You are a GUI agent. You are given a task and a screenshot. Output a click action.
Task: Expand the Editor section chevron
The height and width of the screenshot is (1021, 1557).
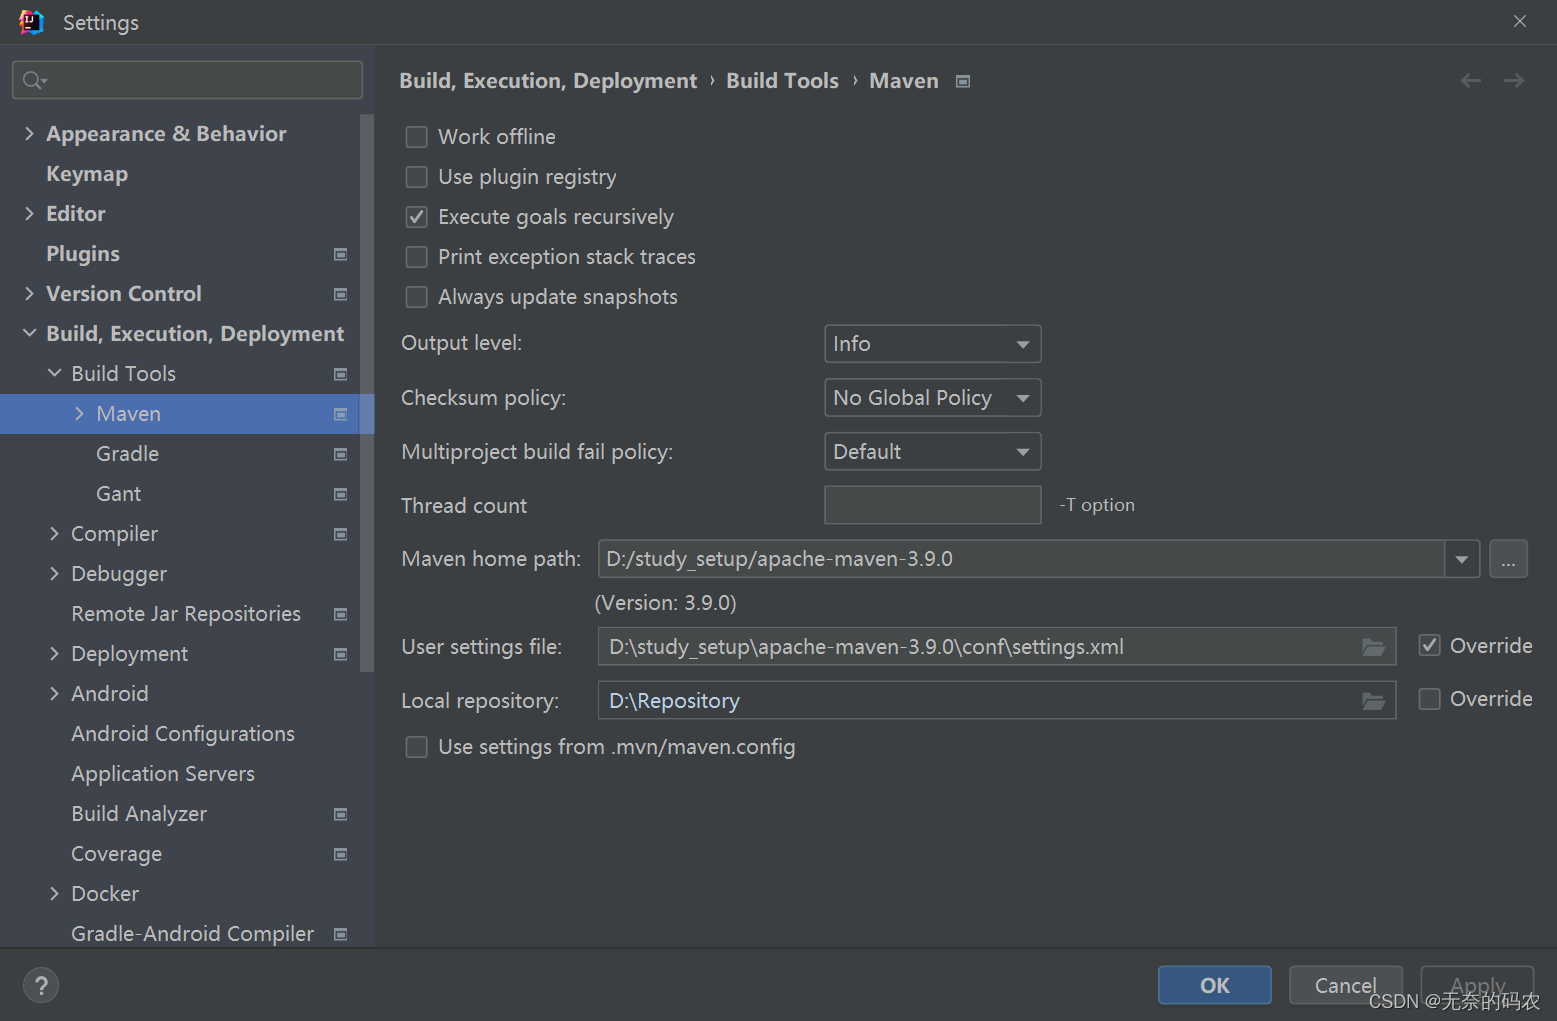(29, 213)
